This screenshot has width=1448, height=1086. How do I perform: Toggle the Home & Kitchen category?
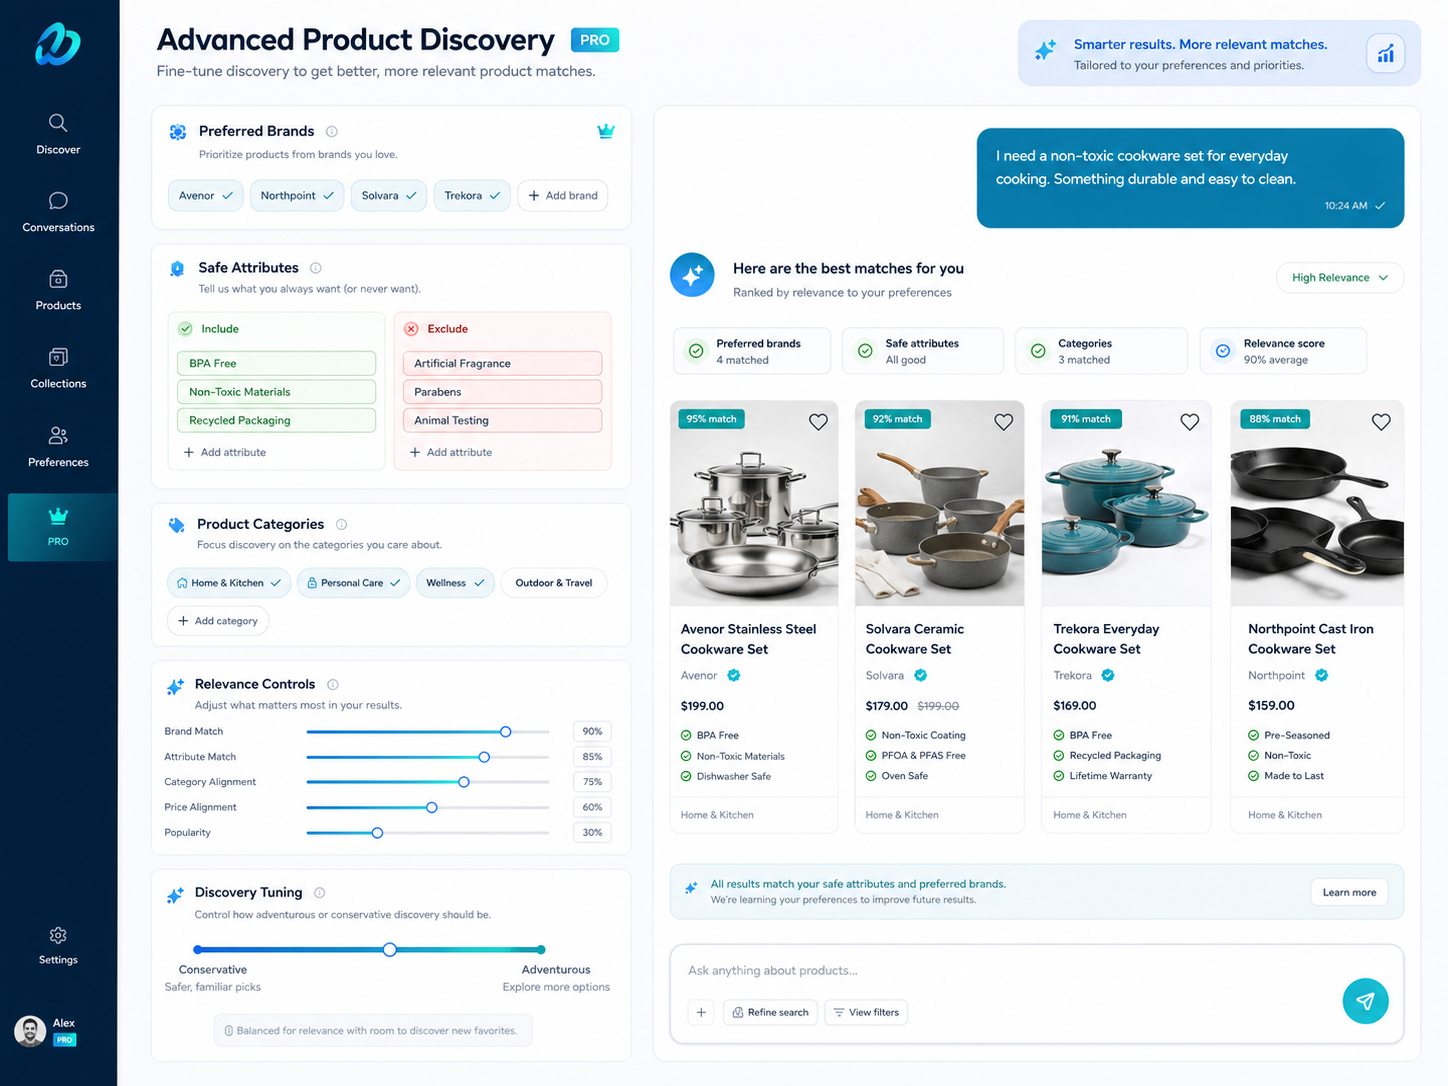click(x=229, y=583)
